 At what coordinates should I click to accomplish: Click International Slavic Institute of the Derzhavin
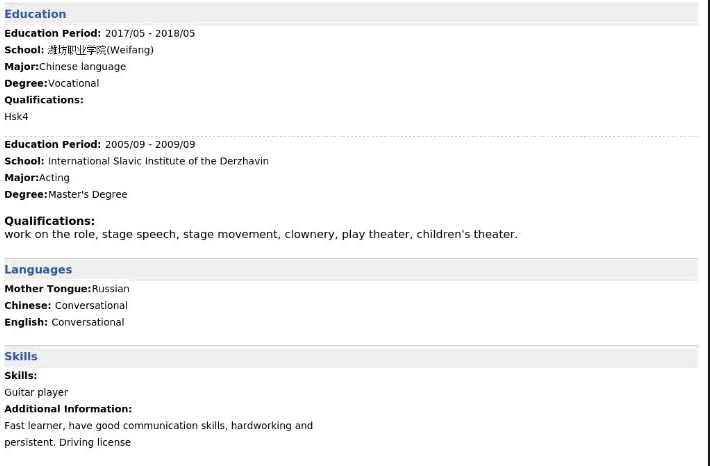coord(158,161)
